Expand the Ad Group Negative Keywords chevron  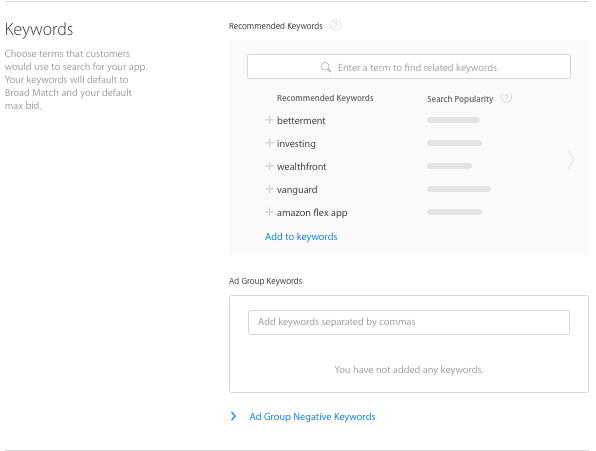pyautogui.click(x=233, y=416)
